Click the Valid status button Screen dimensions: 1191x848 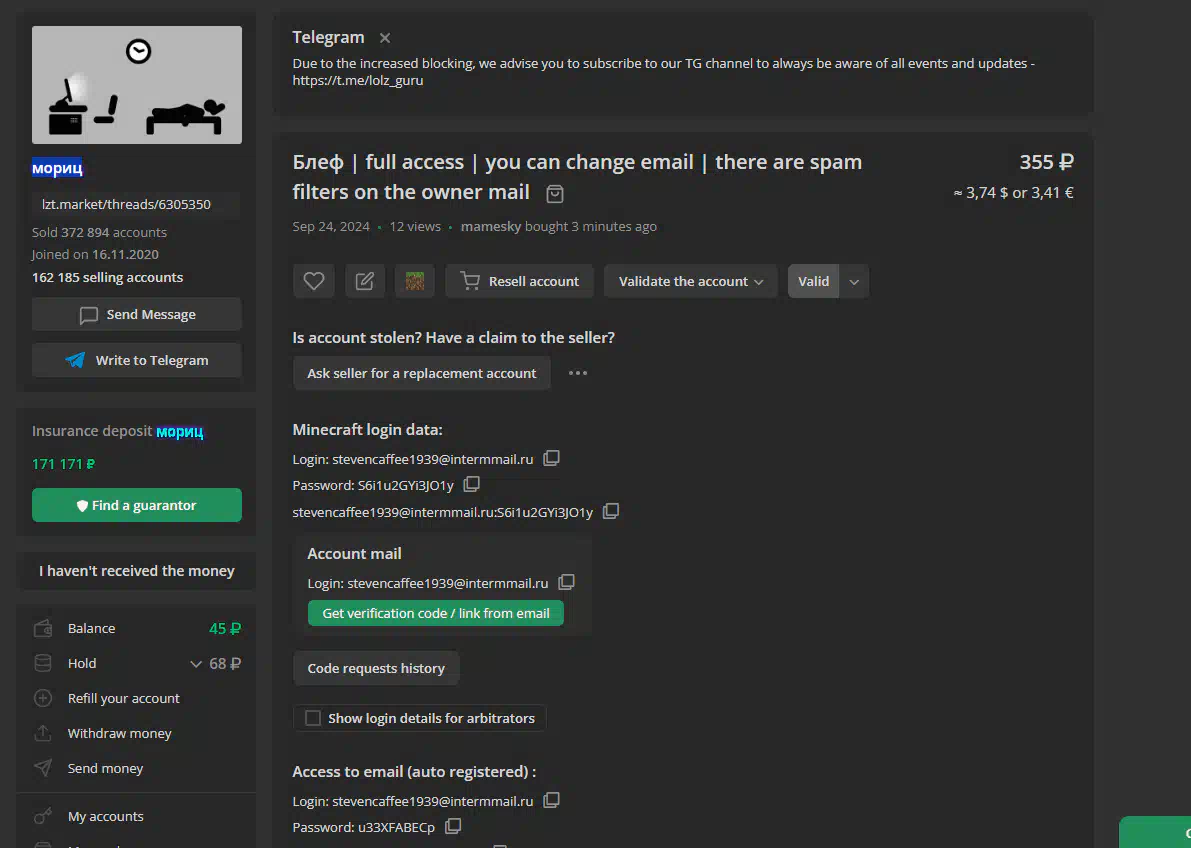click(x=813, y=281)
